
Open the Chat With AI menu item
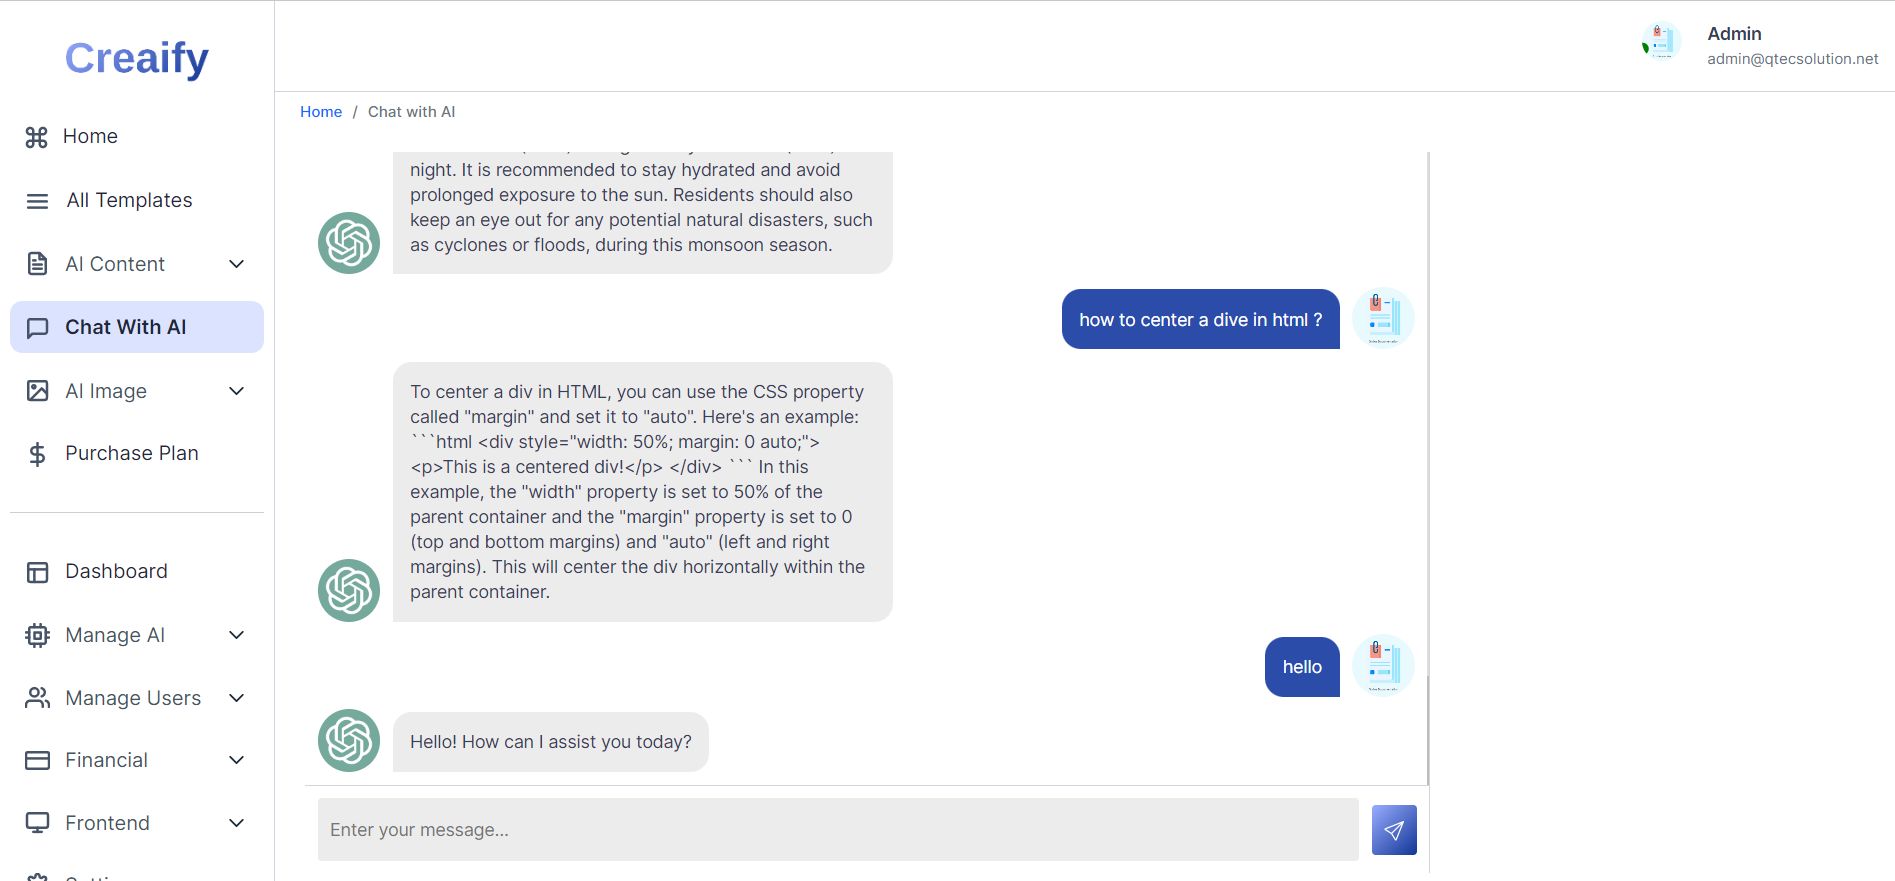click(x=126, y=327)
